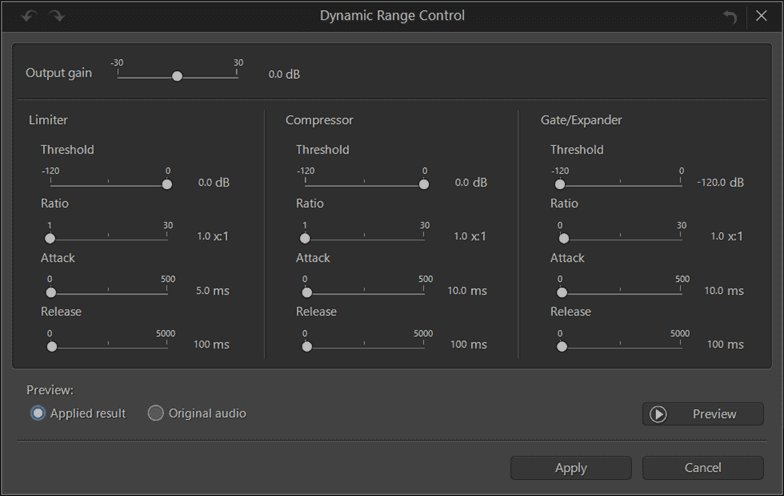
Task: Click the Compressor Attack 10.0 ms value
Action: coord(467,291)
